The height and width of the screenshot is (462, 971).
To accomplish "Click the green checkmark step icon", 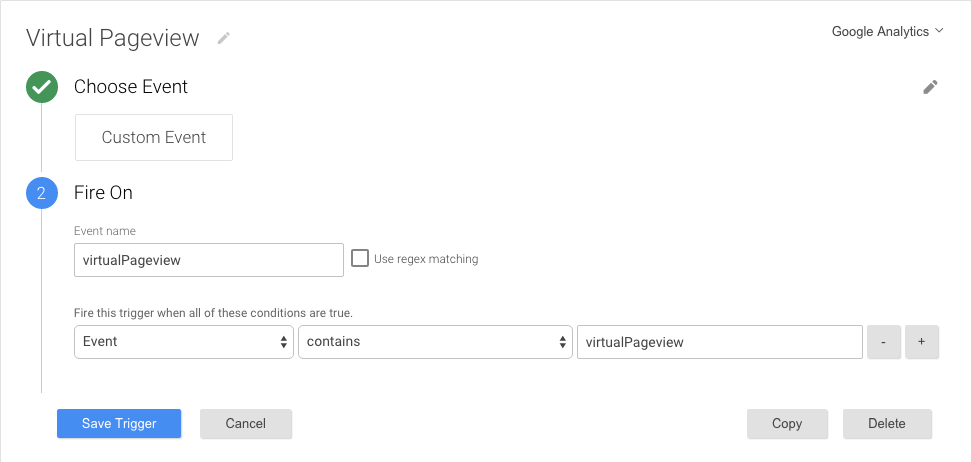I will tap(42, 87).
